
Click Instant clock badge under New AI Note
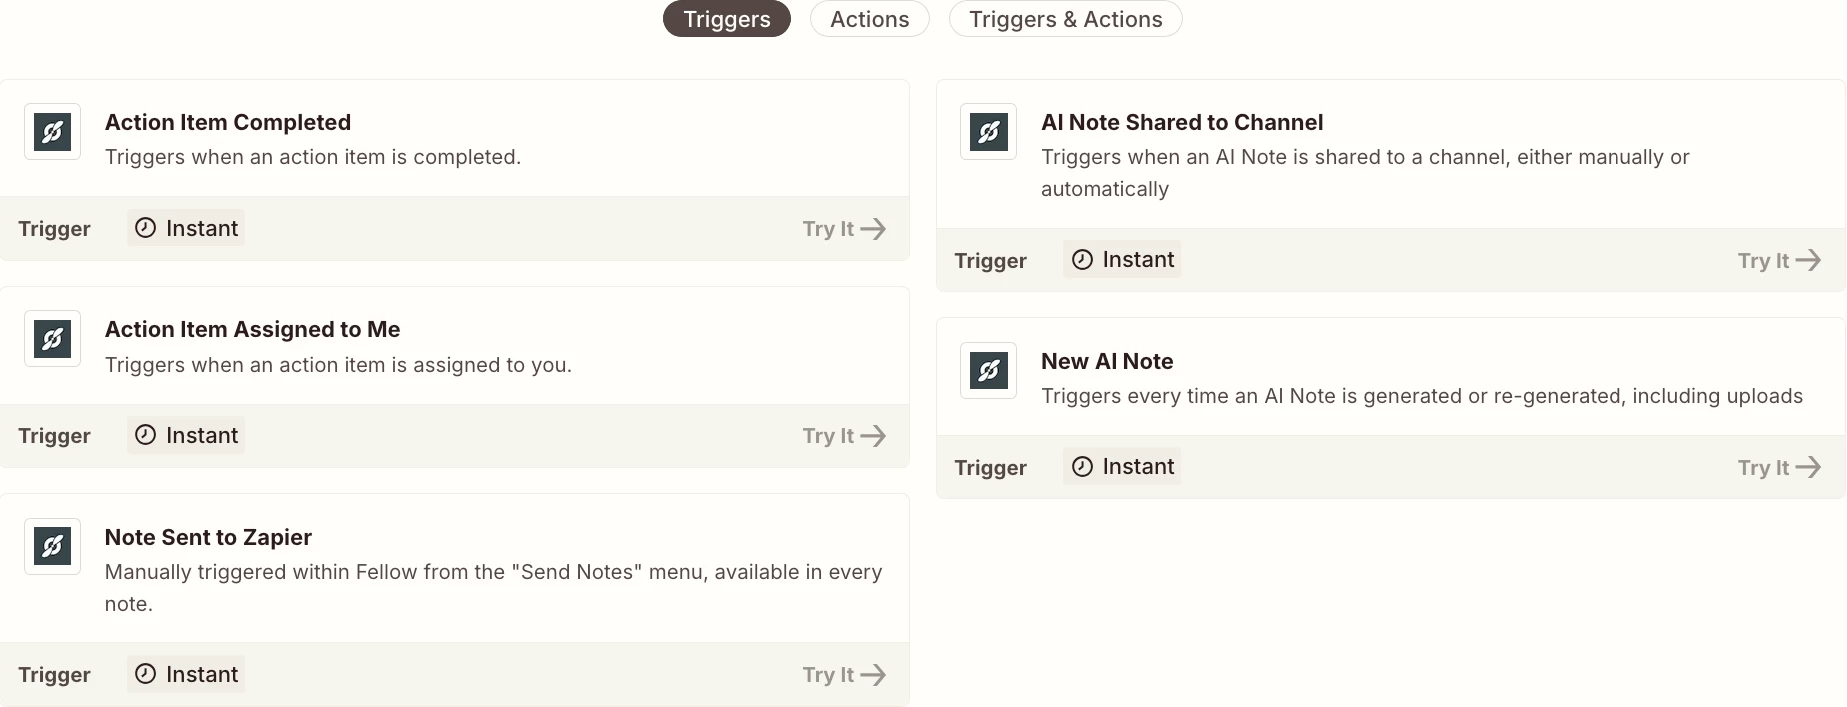1122,467
